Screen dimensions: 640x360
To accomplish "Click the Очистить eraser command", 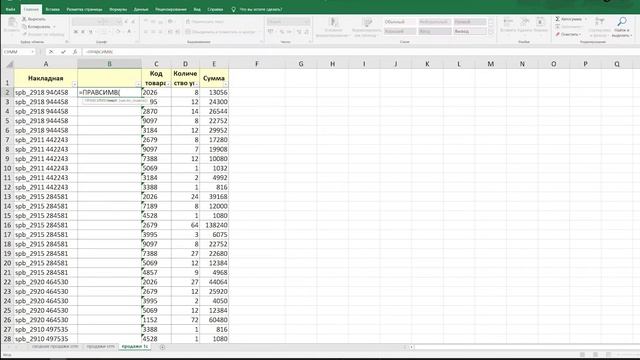I will 567,34.
